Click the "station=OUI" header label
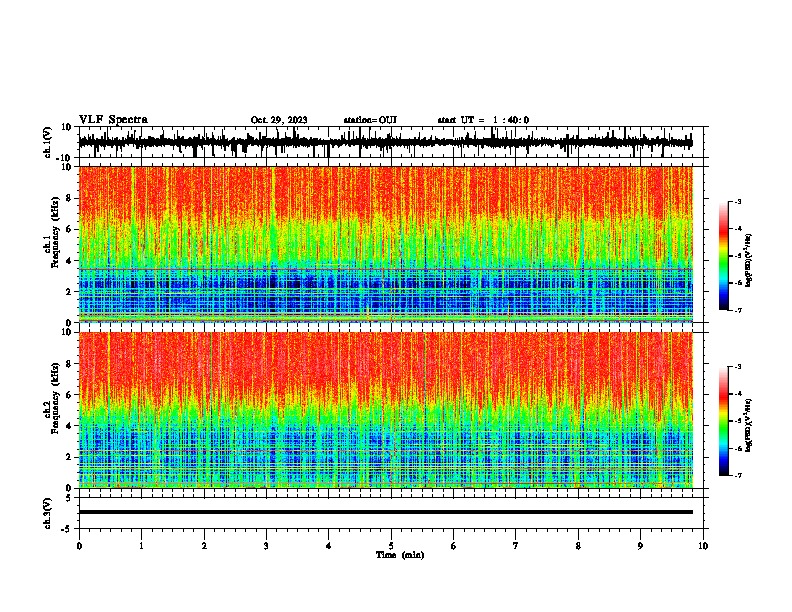This screenshot has width=792, height=612. pyautogui.click(x=370, y=120)
